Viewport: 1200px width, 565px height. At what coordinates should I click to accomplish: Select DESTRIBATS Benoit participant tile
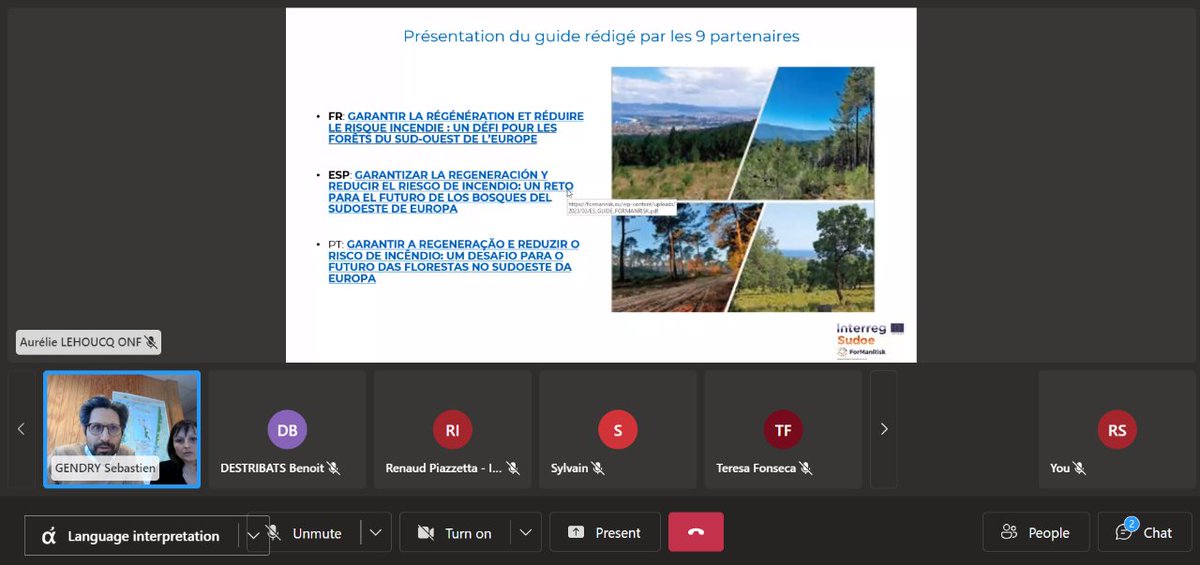287,429
